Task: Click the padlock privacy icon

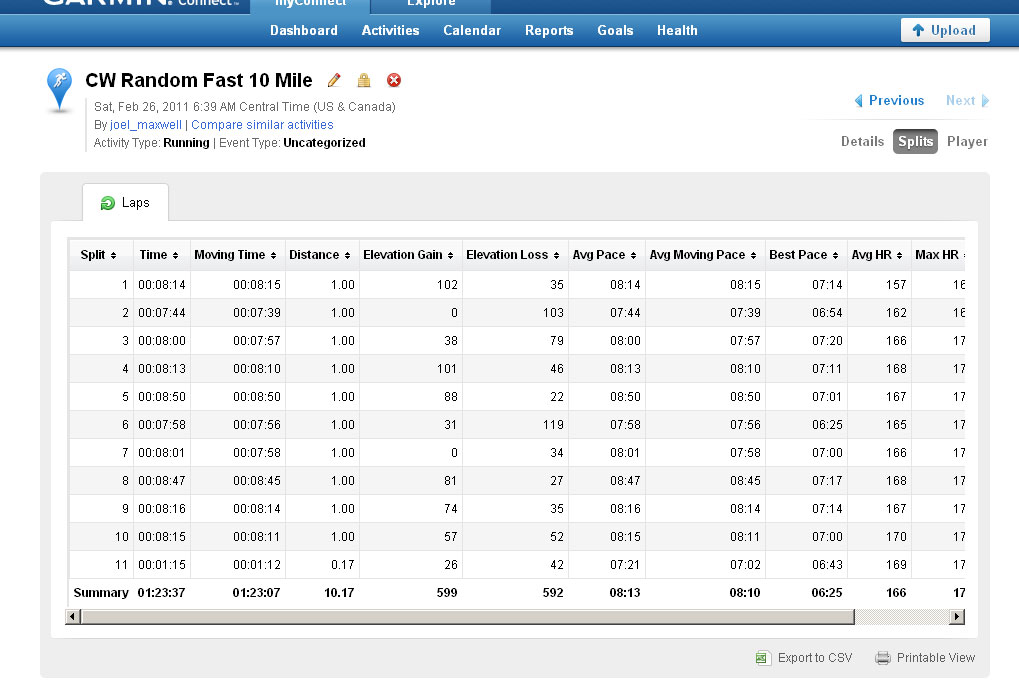Action: [364, 80]
